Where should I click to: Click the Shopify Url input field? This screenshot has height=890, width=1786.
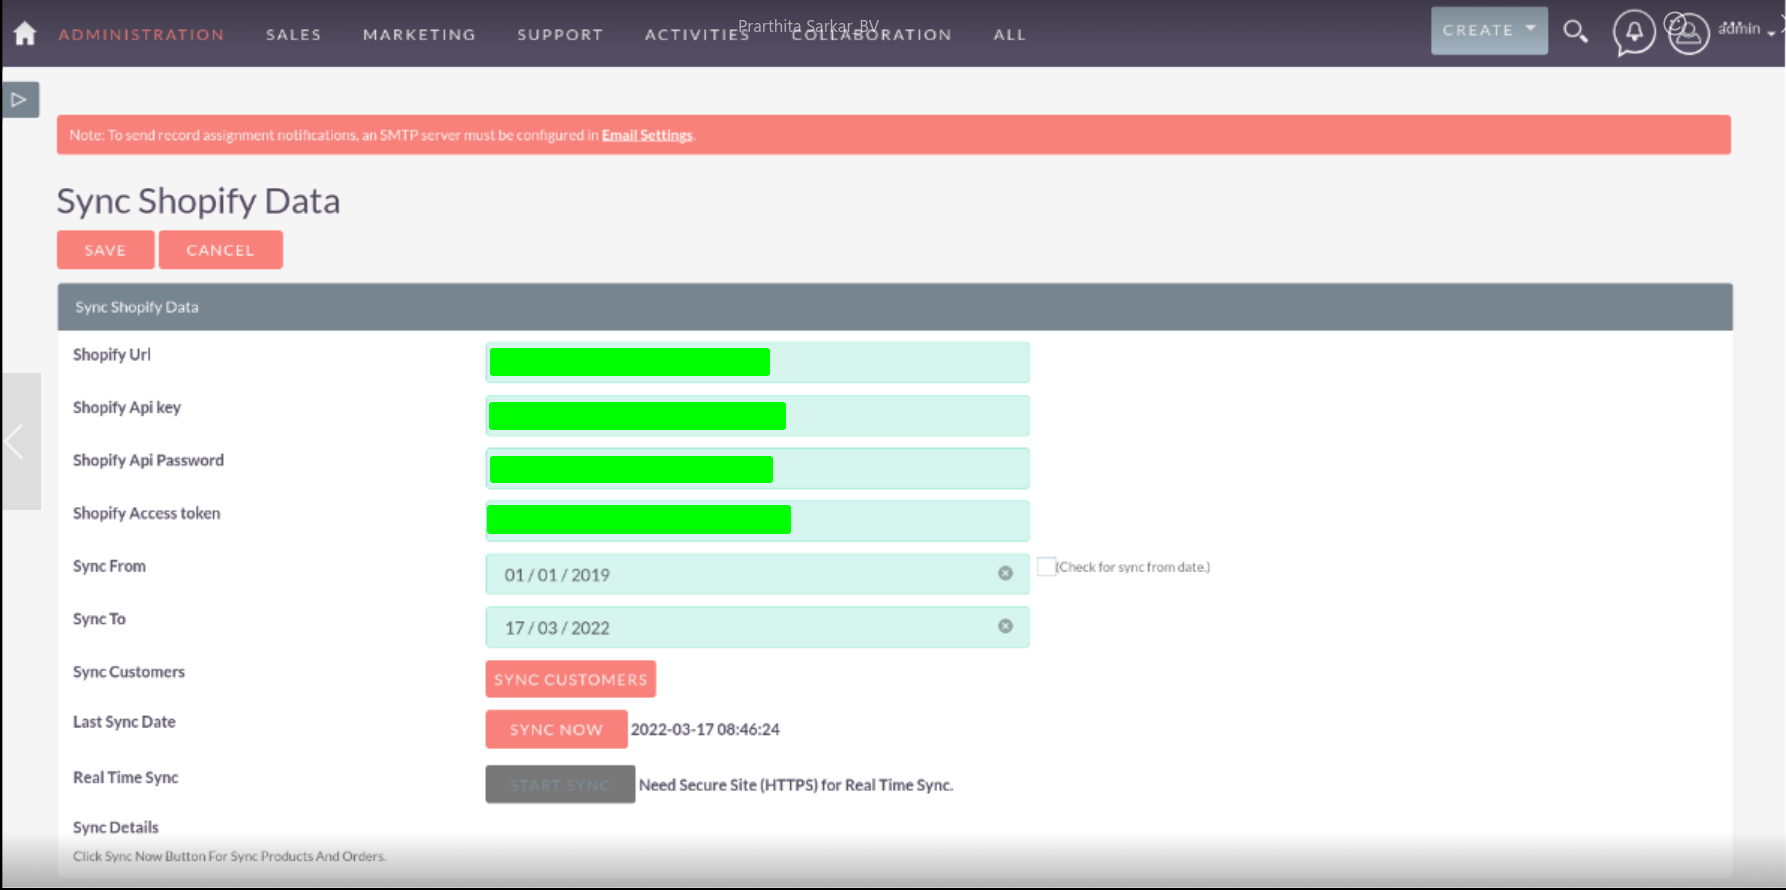pyautogui.click(x=757, y=362)
